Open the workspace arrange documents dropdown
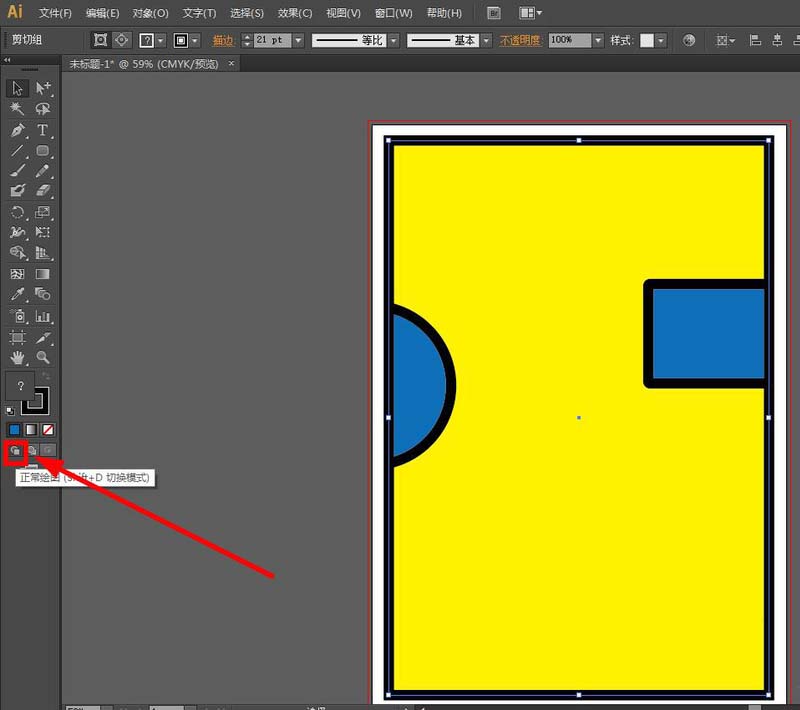The image size is (800, 710). pyautogui.click(x=530, y=13)
